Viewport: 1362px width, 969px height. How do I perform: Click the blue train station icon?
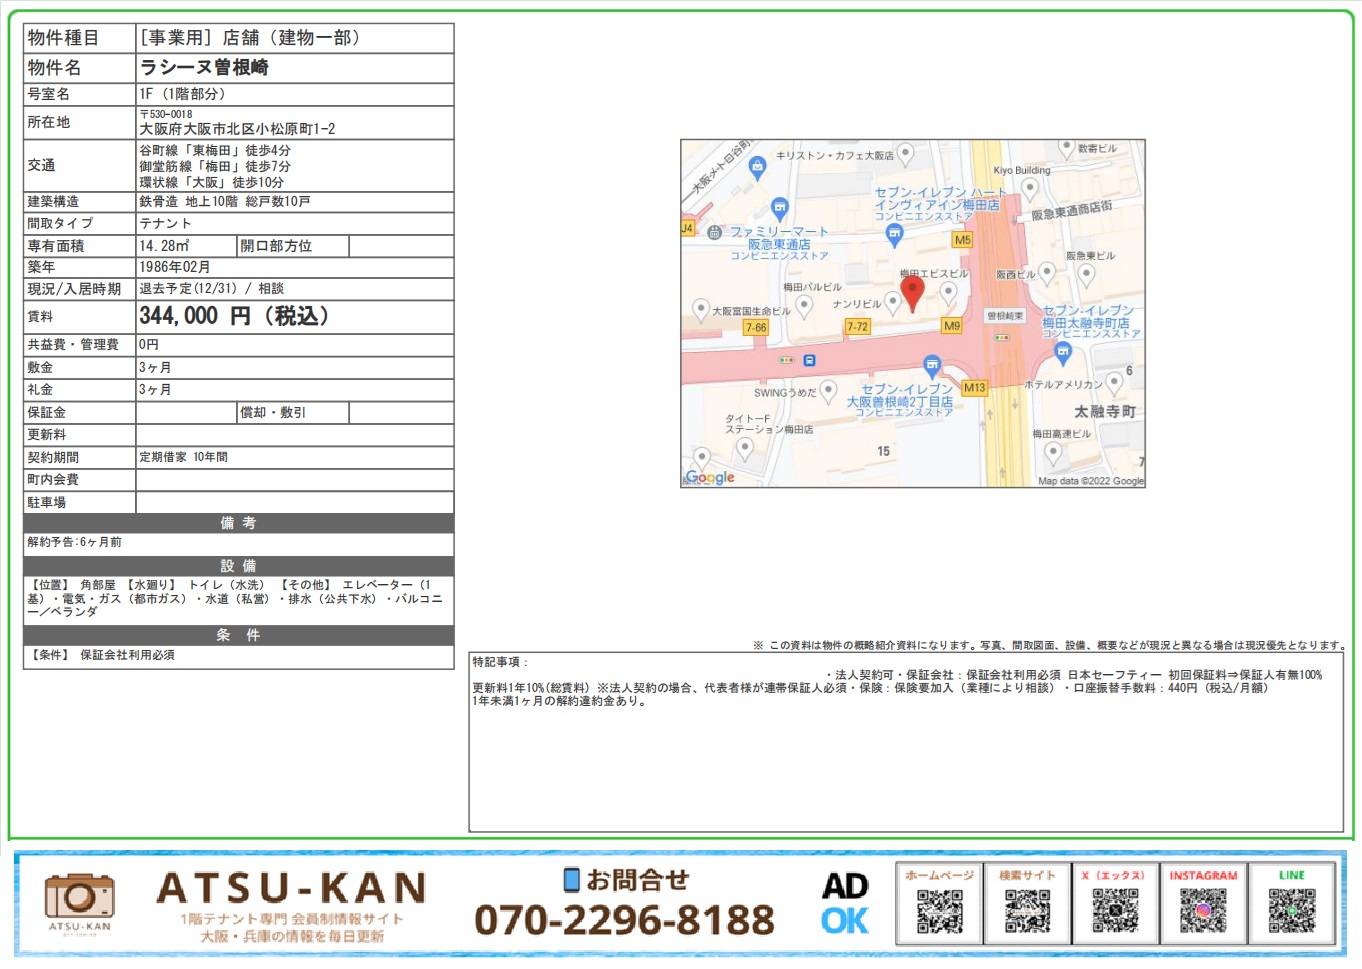[809, 360]
